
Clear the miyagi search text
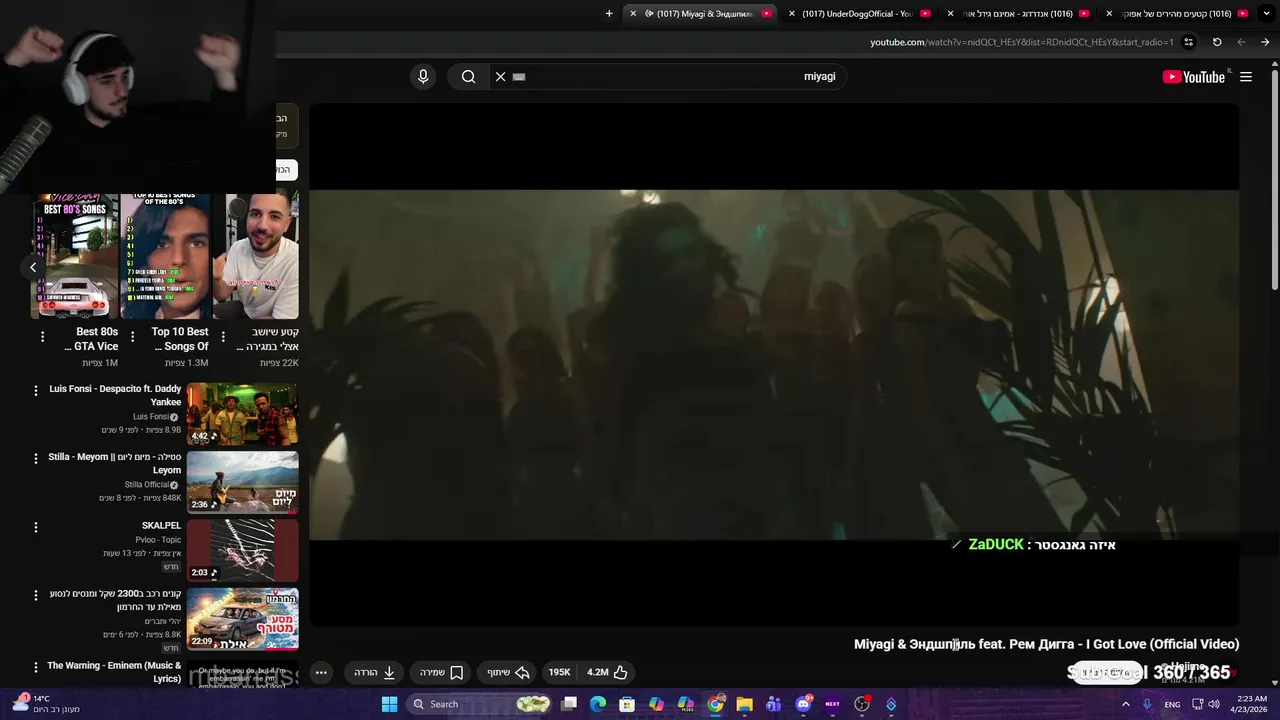pyautogui.click(x=501, y=76)
